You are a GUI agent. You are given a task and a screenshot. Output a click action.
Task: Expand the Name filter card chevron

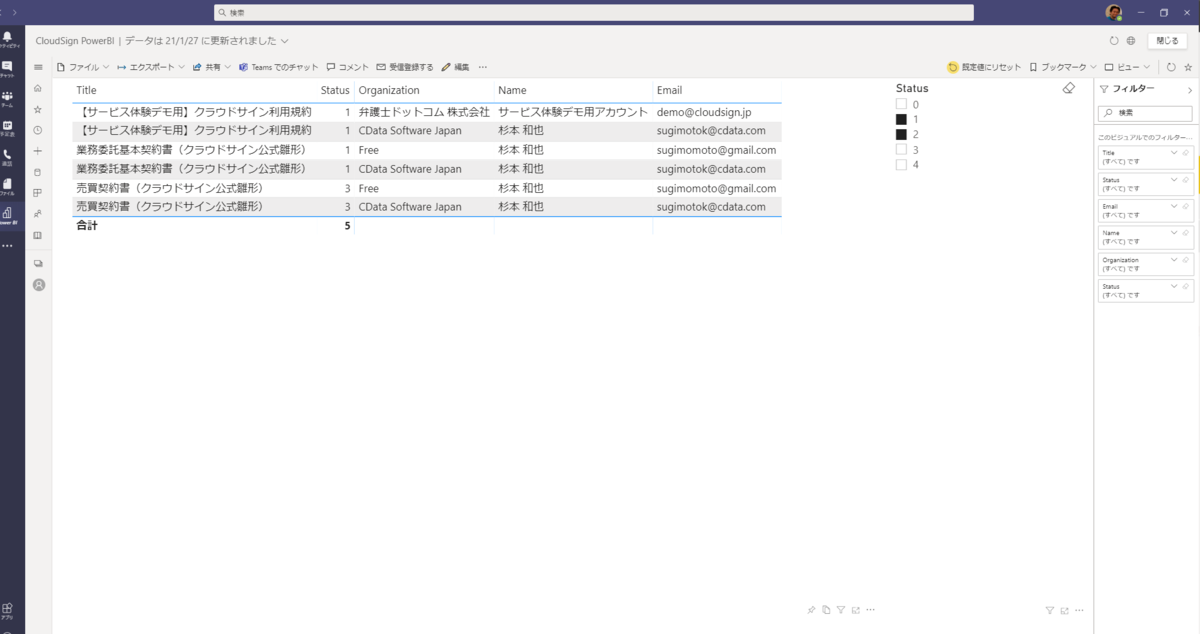(x=1174, y=232)
